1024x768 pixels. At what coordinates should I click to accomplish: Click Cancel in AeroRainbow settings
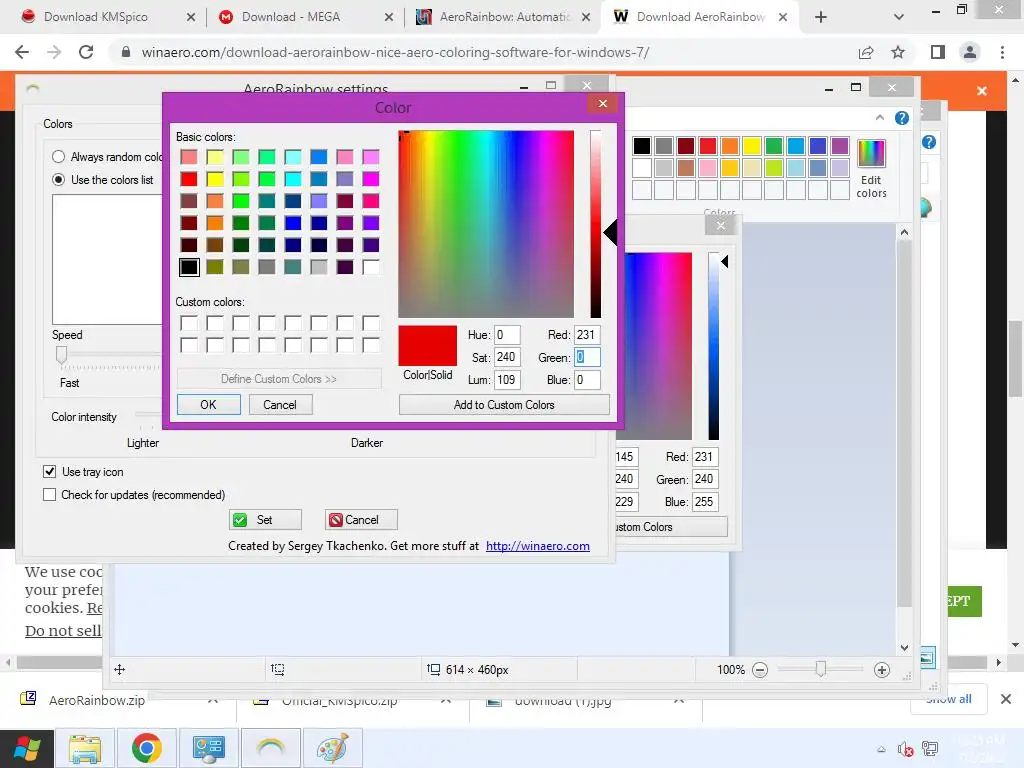coord(361,520)
